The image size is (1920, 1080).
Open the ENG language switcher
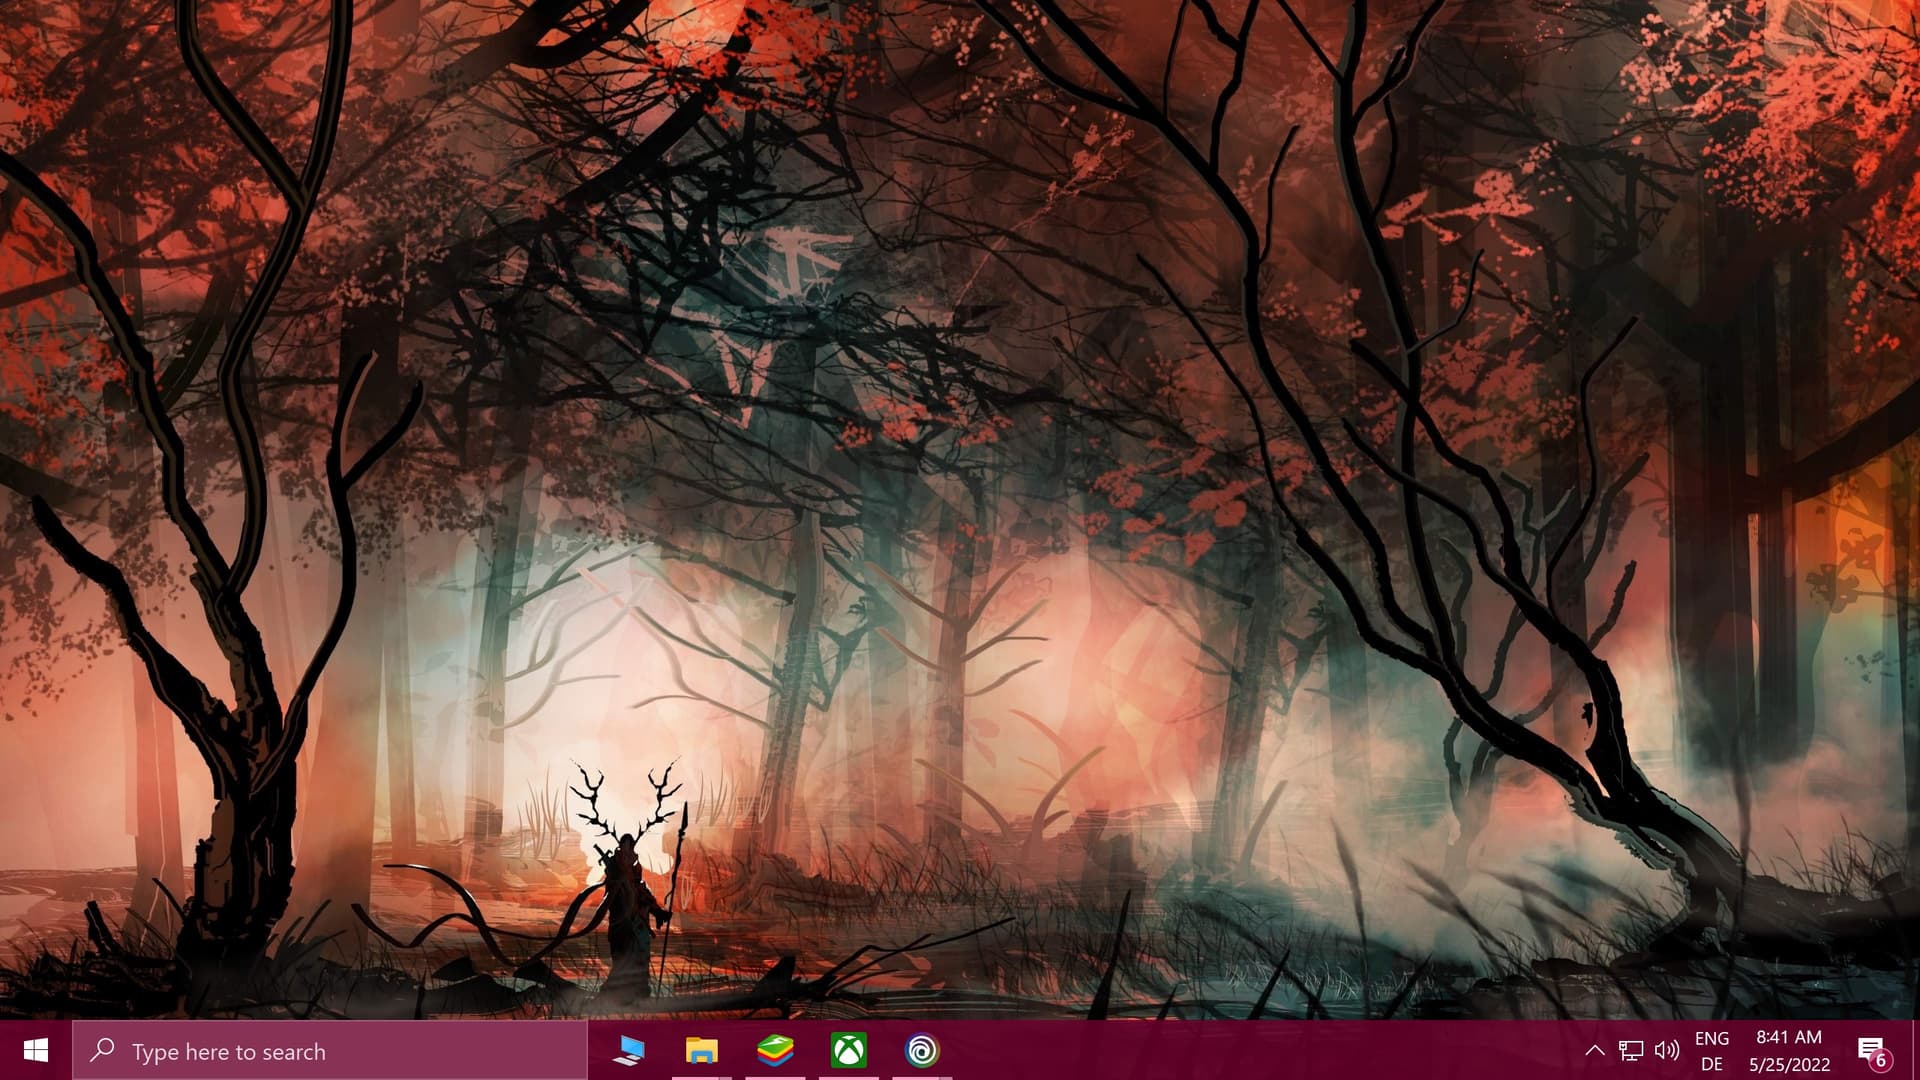click(1711, 1039)
